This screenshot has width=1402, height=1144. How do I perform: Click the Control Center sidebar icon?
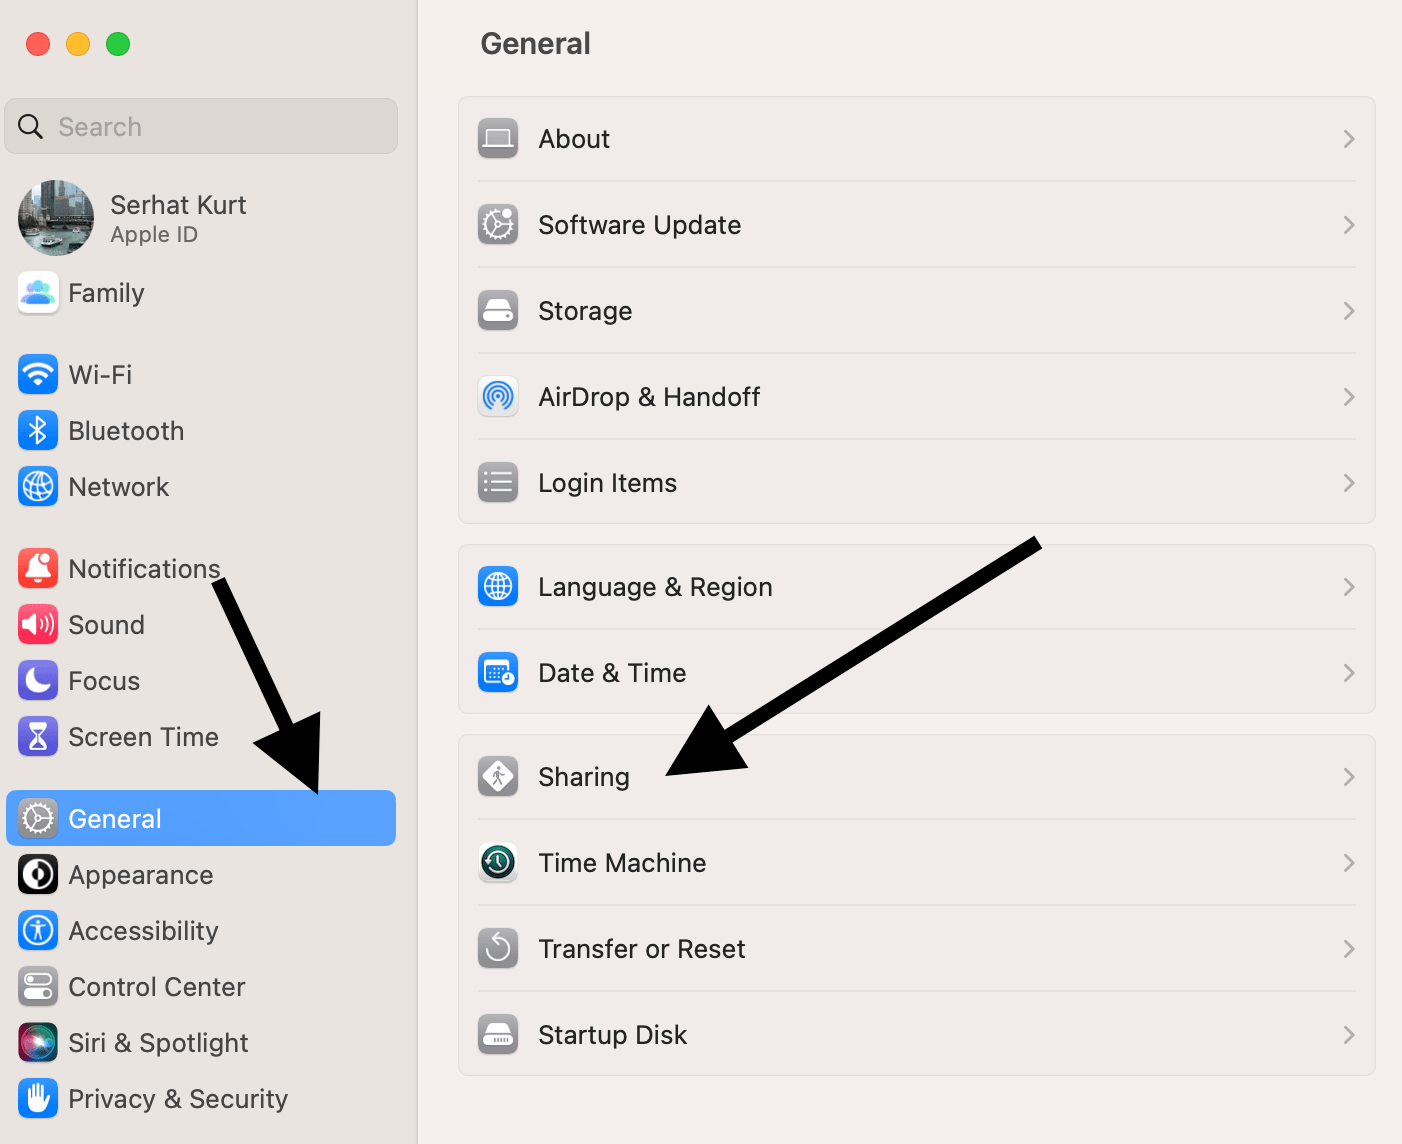38,987
